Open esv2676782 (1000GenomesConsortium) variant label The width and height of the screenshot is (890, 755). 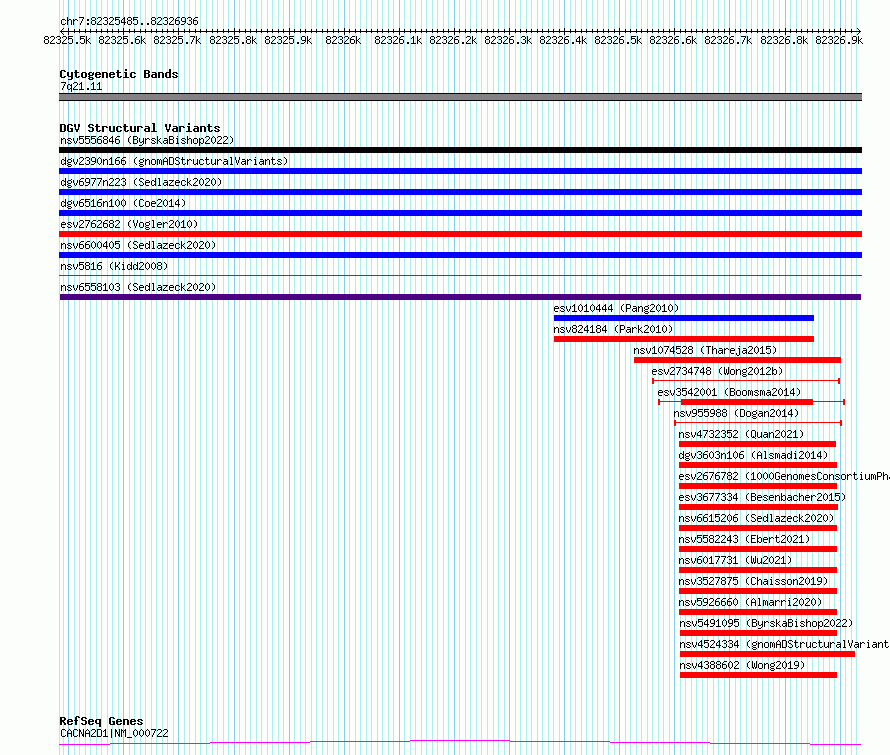[x=784, y=476]
